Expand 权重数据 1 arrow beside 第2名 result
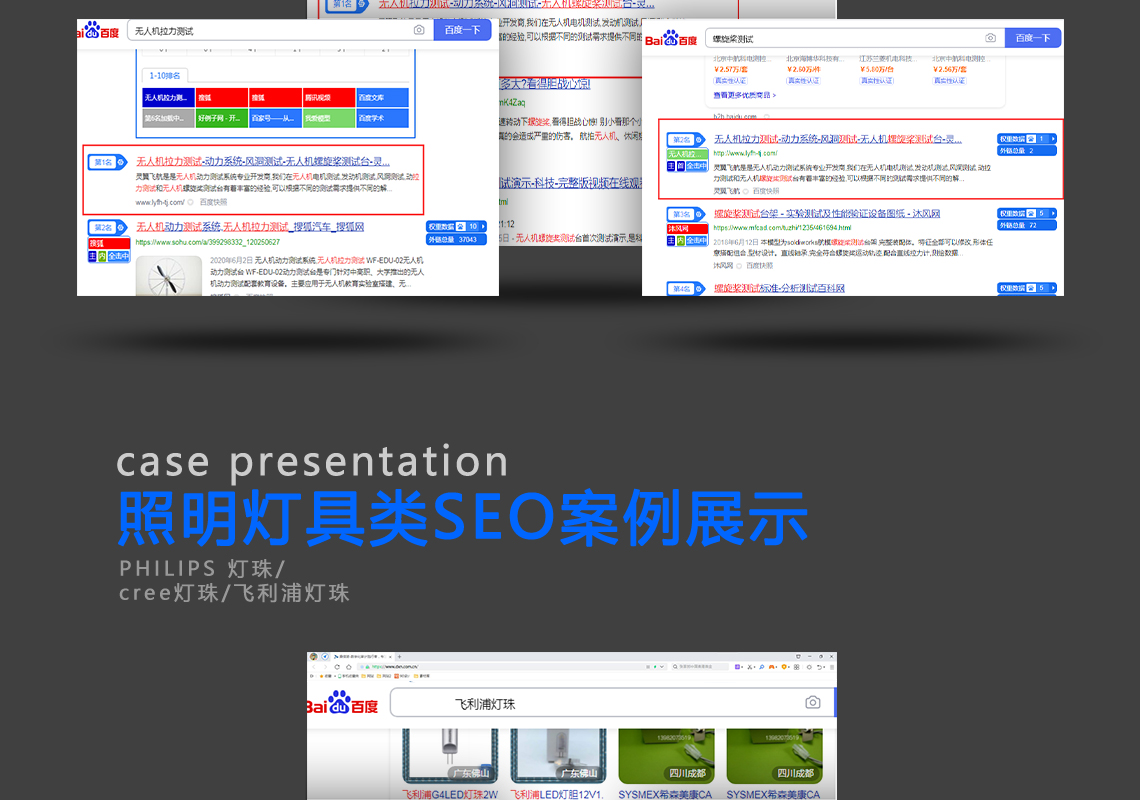 tap(1051, 139)
